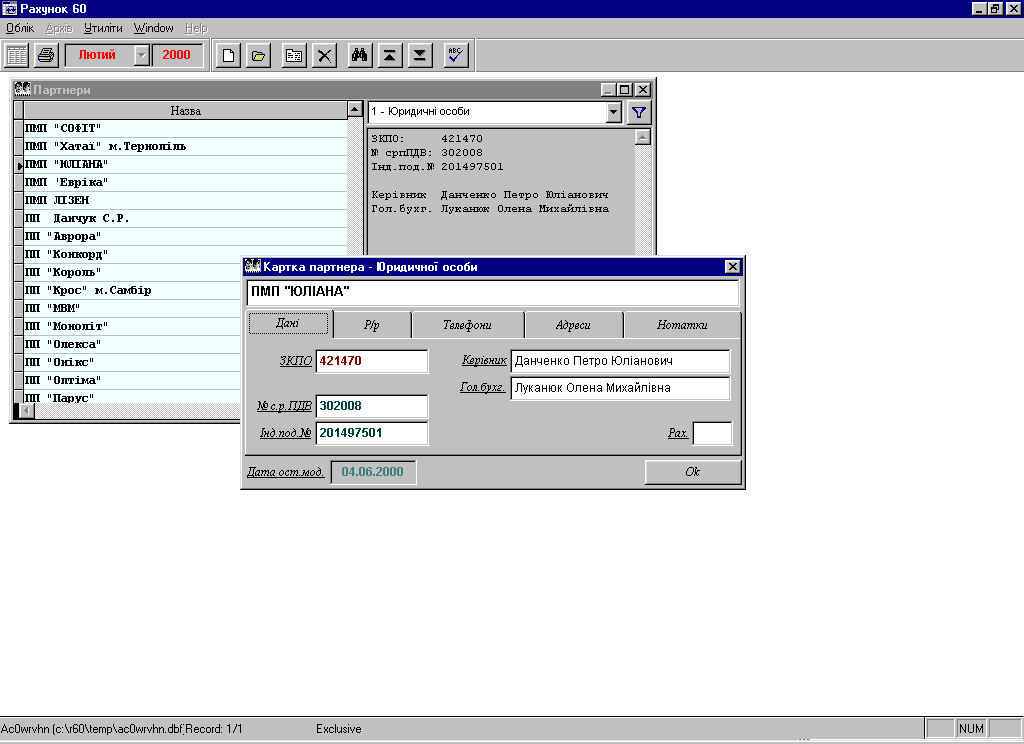This screenshot has width=1024, height=744.
Task: Open the Утиліти menu
Action: pos(103,28)
